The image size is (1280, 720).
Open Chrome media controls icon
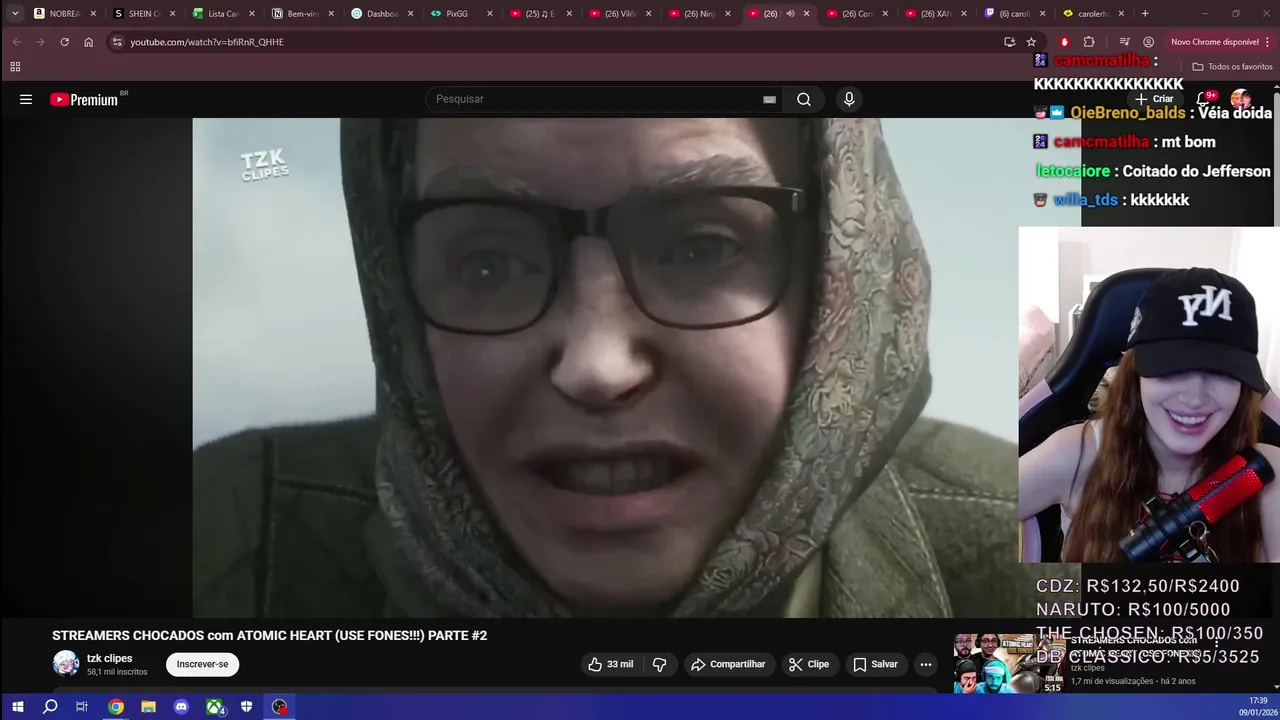[1124, 42]
